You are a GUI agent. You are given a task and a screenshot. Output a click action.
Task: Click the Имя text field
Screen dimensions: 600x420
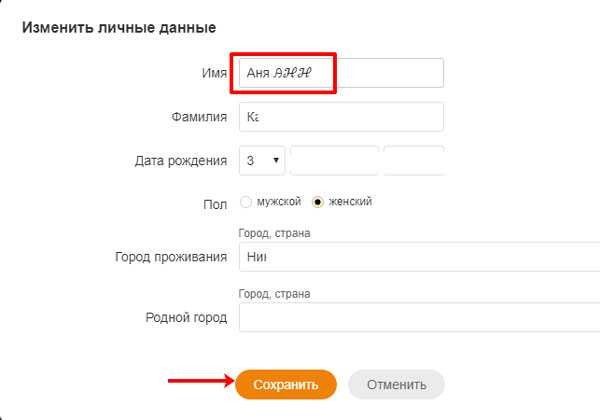tap(341, 73)
